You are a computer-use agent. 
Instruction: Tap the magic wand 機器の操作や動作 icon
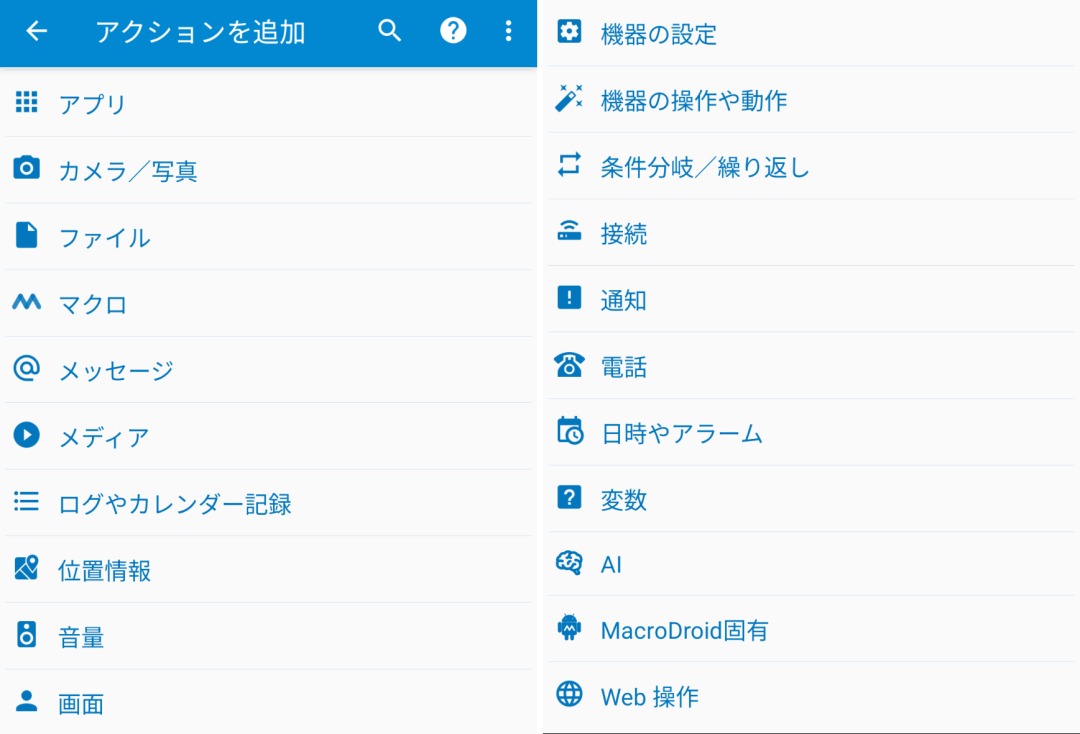[569, 99]
